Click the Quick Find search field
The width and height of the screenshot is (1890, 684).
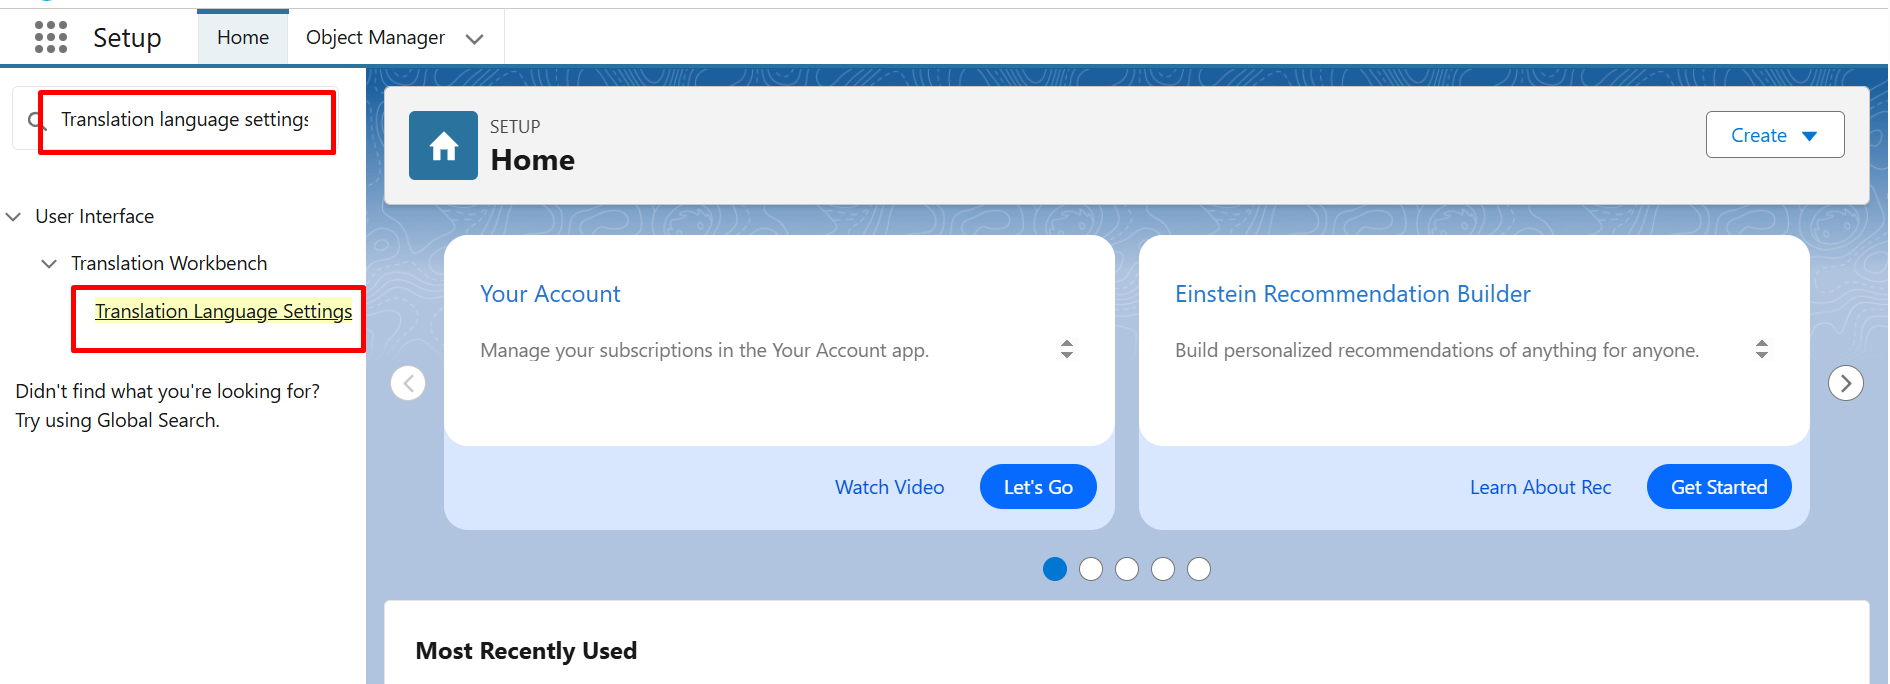tap(186, 120)
